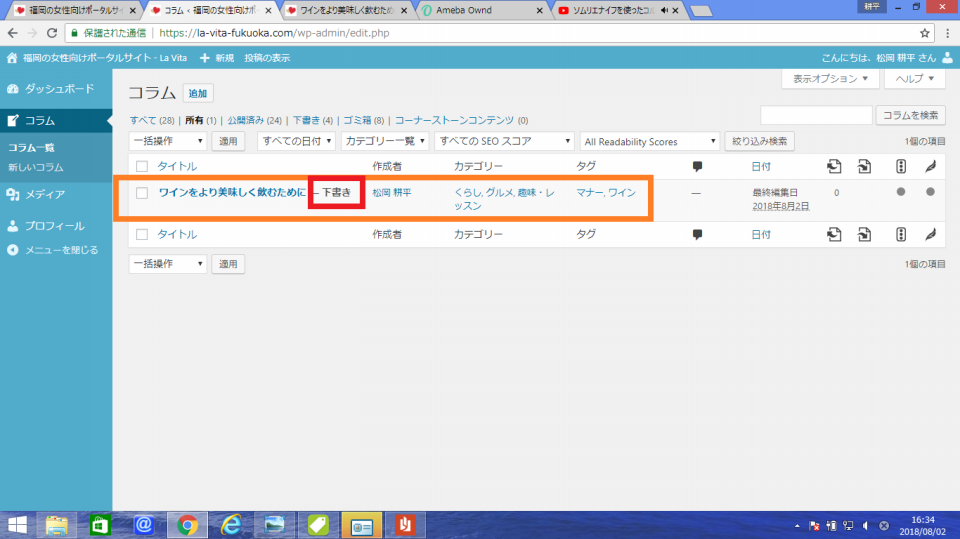The image size is (960, 539).
Task: Expand 表示オプション screen options
Action: [x=830, y=78]
